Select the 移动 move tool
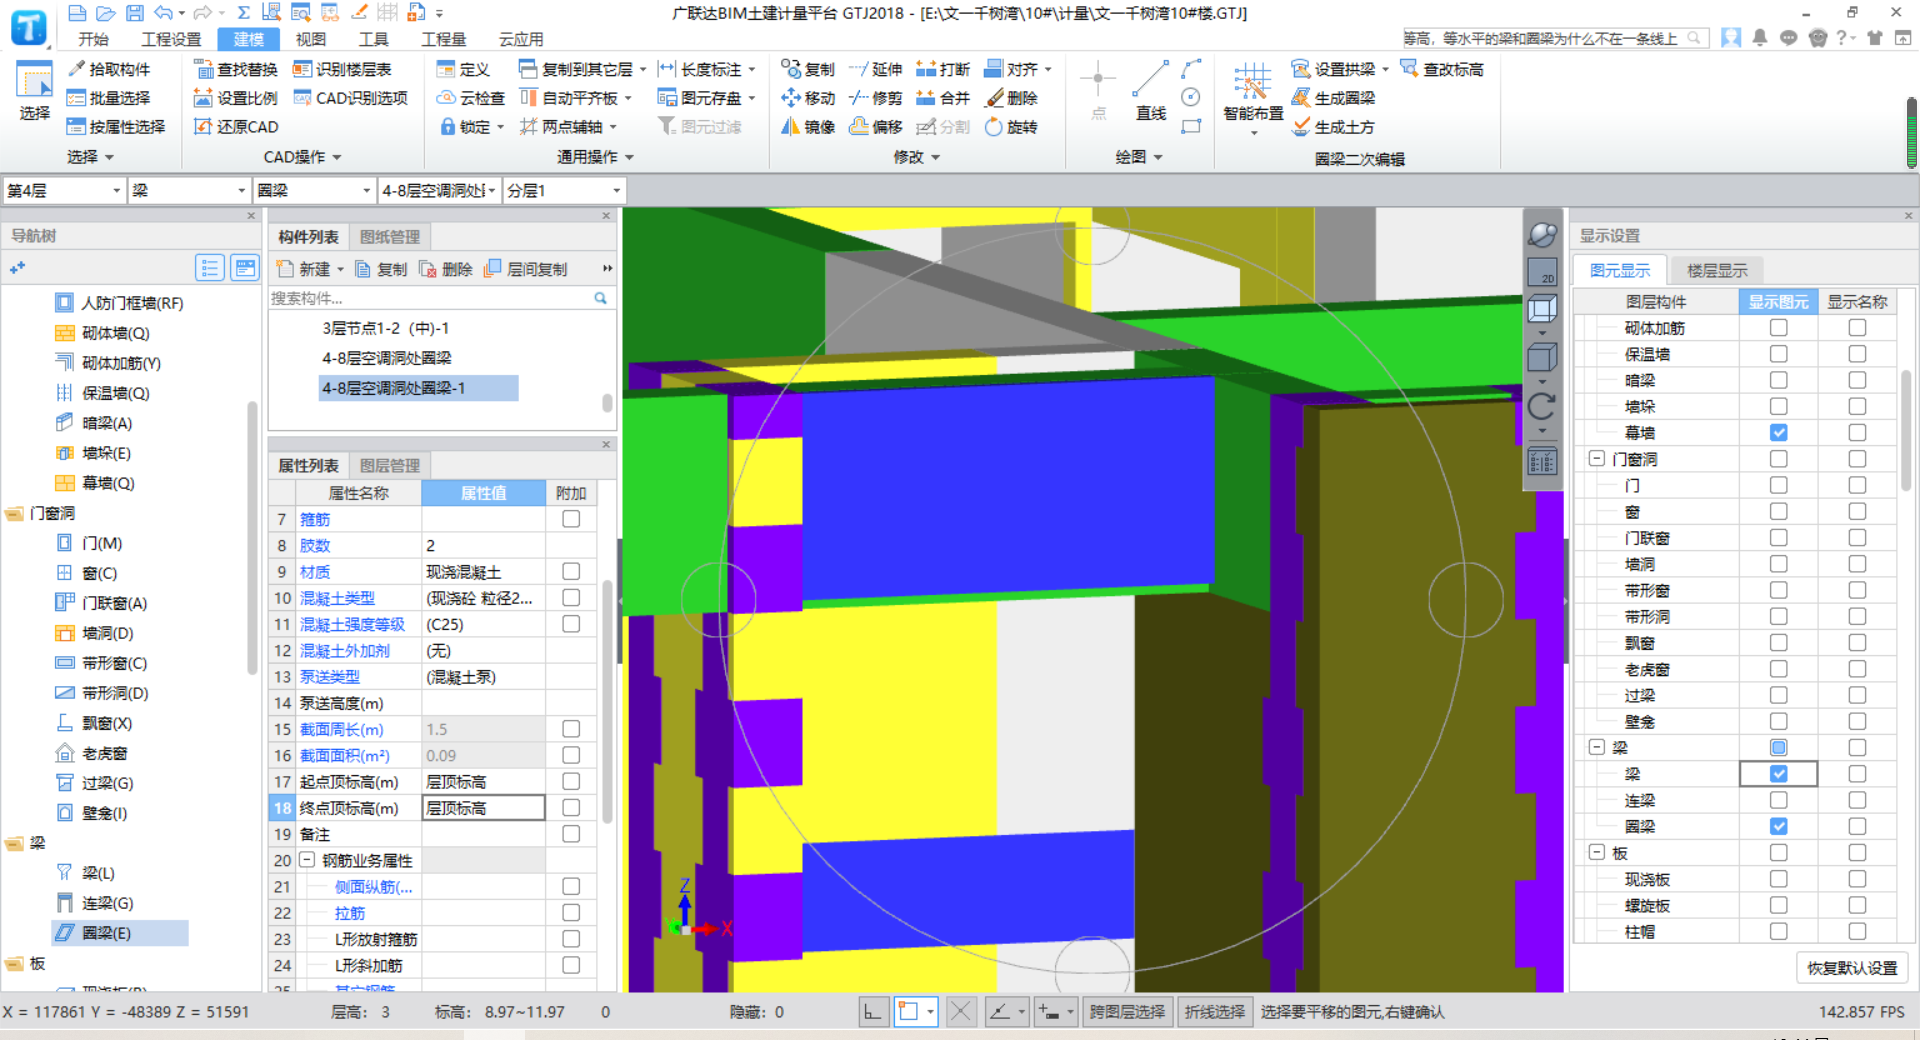 808,98
